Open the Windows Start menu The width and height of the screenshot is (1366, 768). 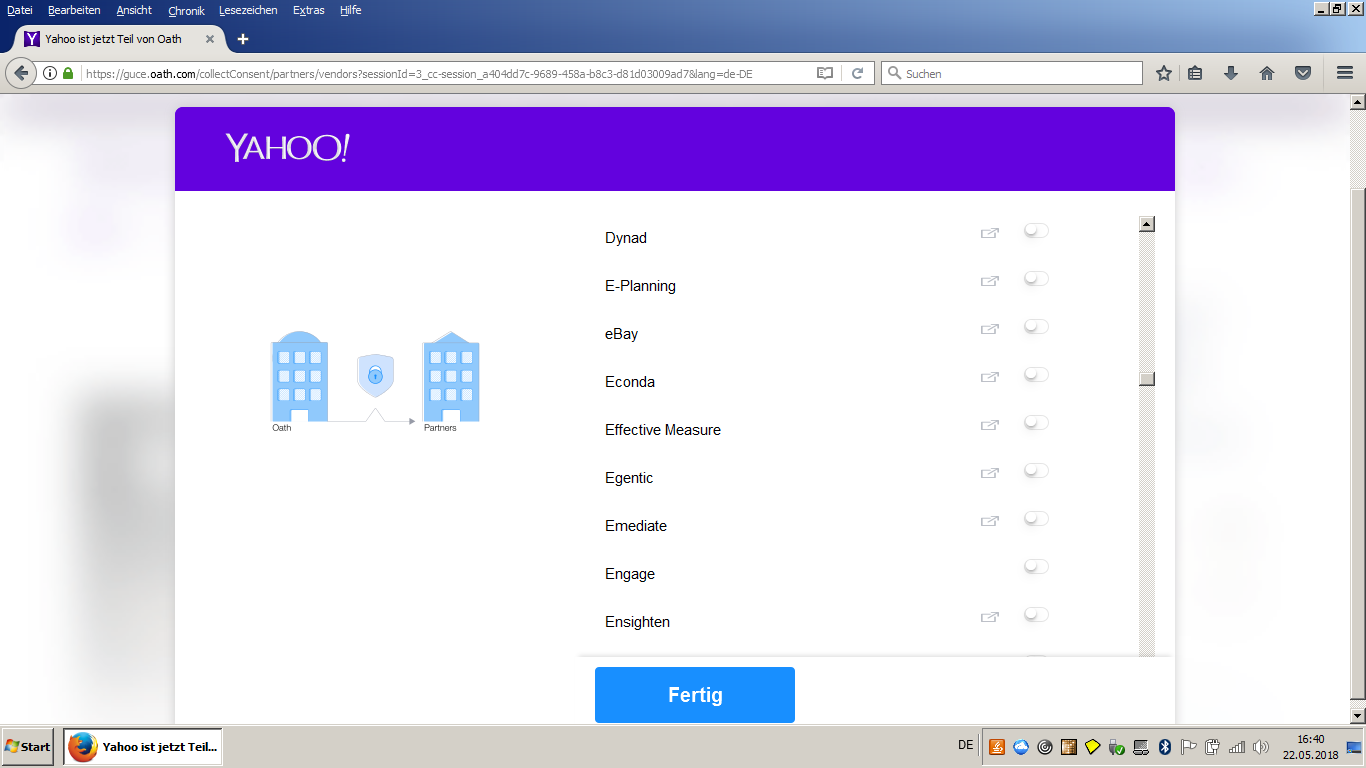[28, 747]
